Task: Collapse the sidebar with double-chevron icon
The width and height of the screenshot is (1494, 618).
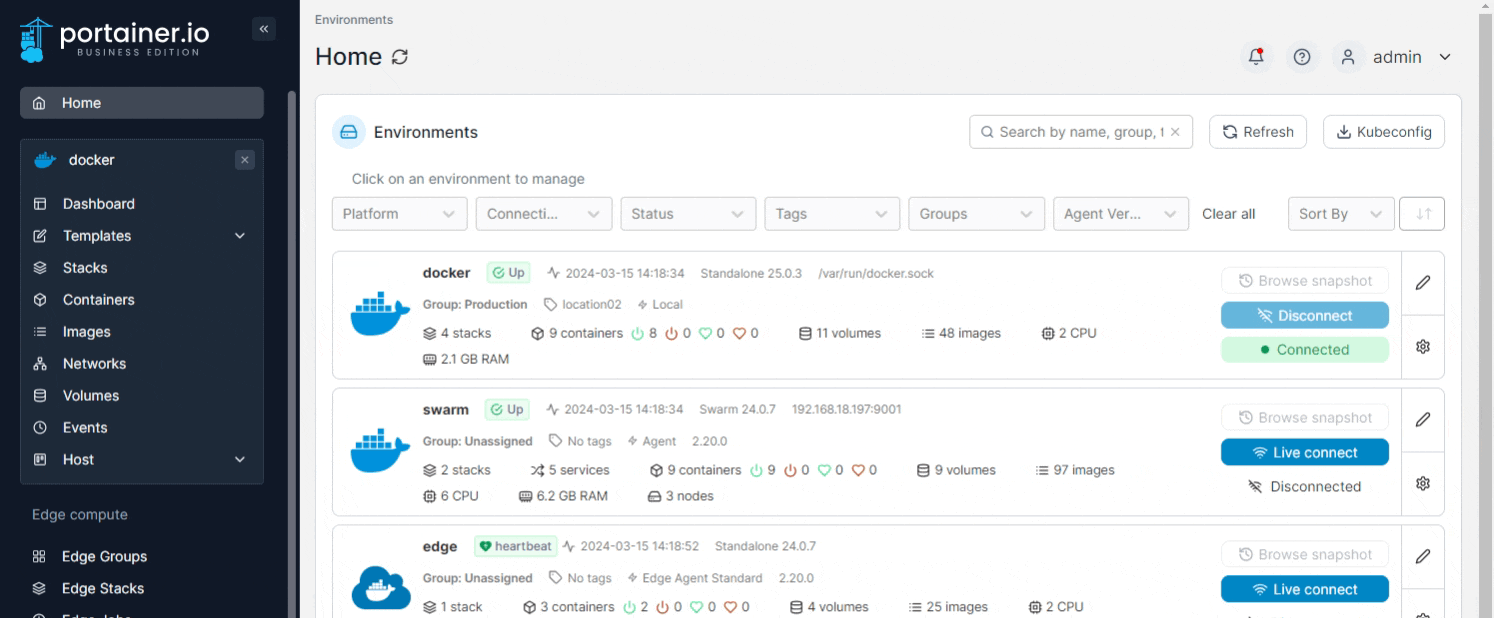Action: (264, 29)
